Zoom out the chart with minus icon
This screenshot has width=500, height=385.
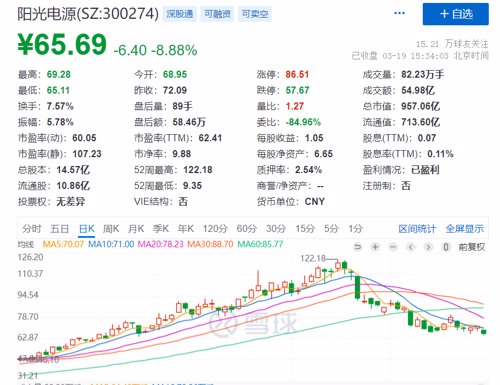click(x=393, y=247)
